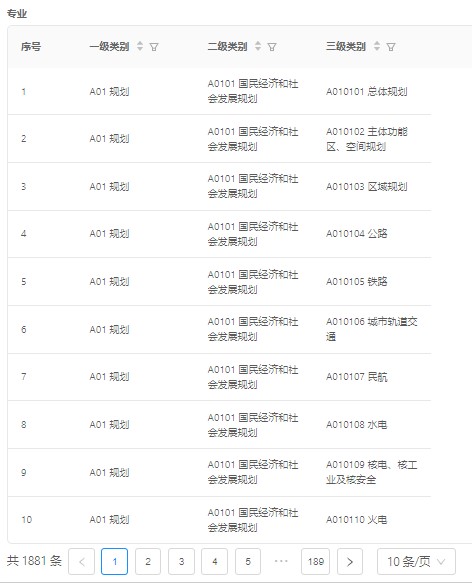Open the filter for 一级类别 column
Viewport: 472px width, 587px height.
click(154, 47)
